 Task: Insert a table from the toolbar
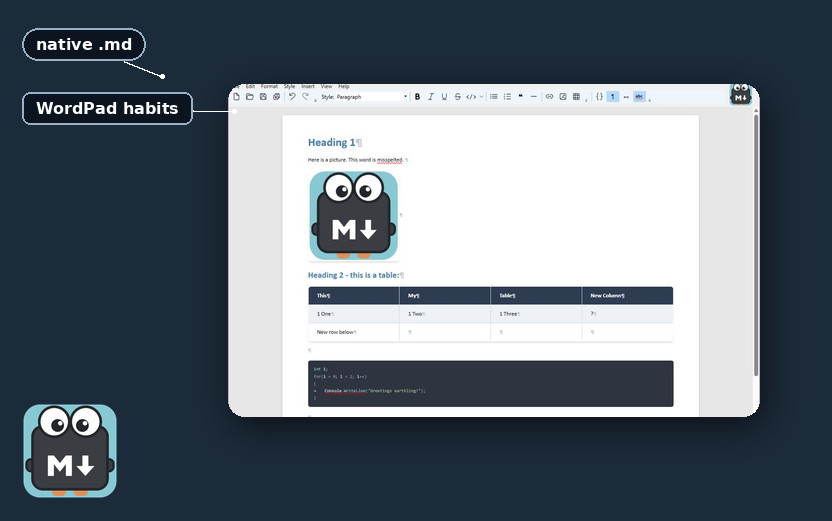[576, 97]
